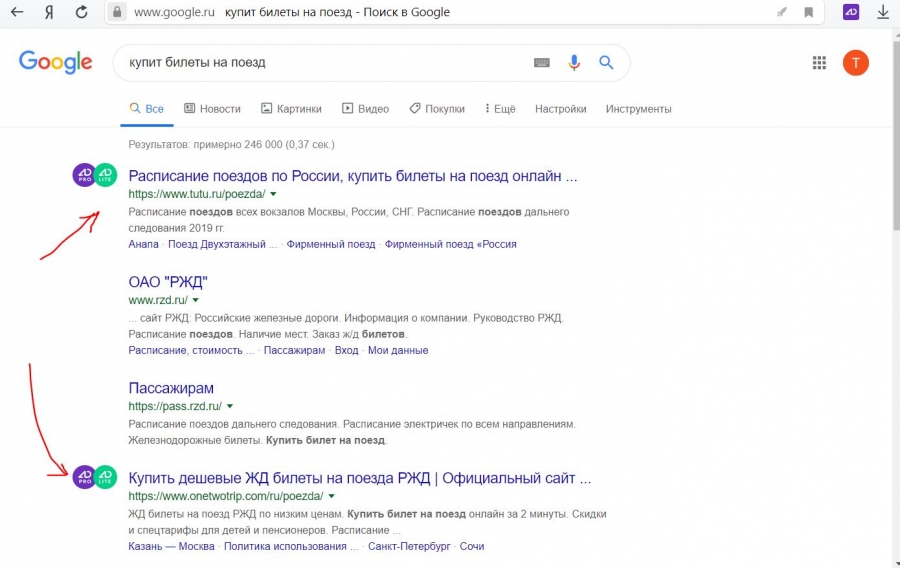The width and height of the screenshot is (900, 568).
Task: Click the purple PRO badge next to the tutu.ru result
Action: pos(84,175)
